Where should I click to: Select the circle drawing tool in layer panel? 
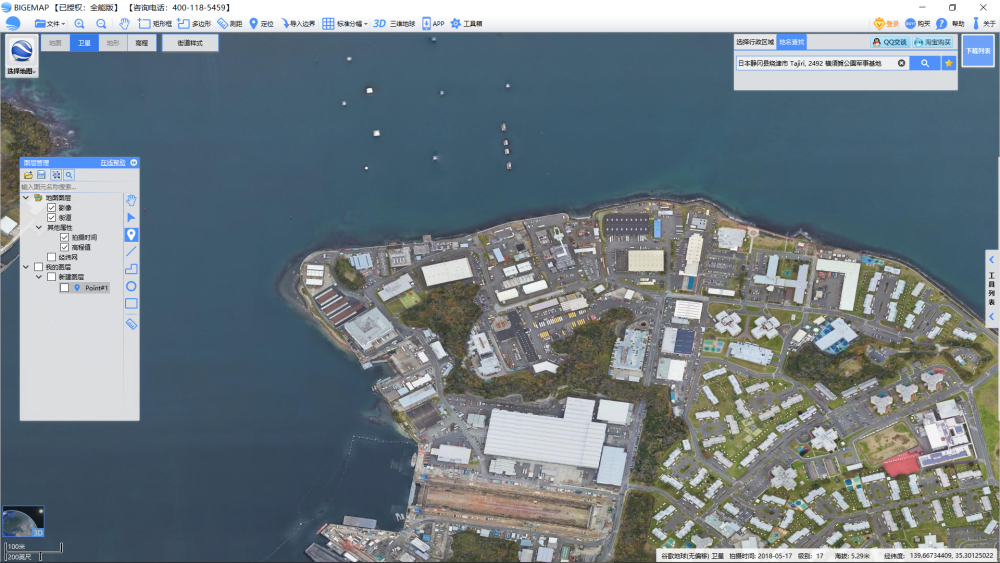pyautogui.click(x=131, y=286)
